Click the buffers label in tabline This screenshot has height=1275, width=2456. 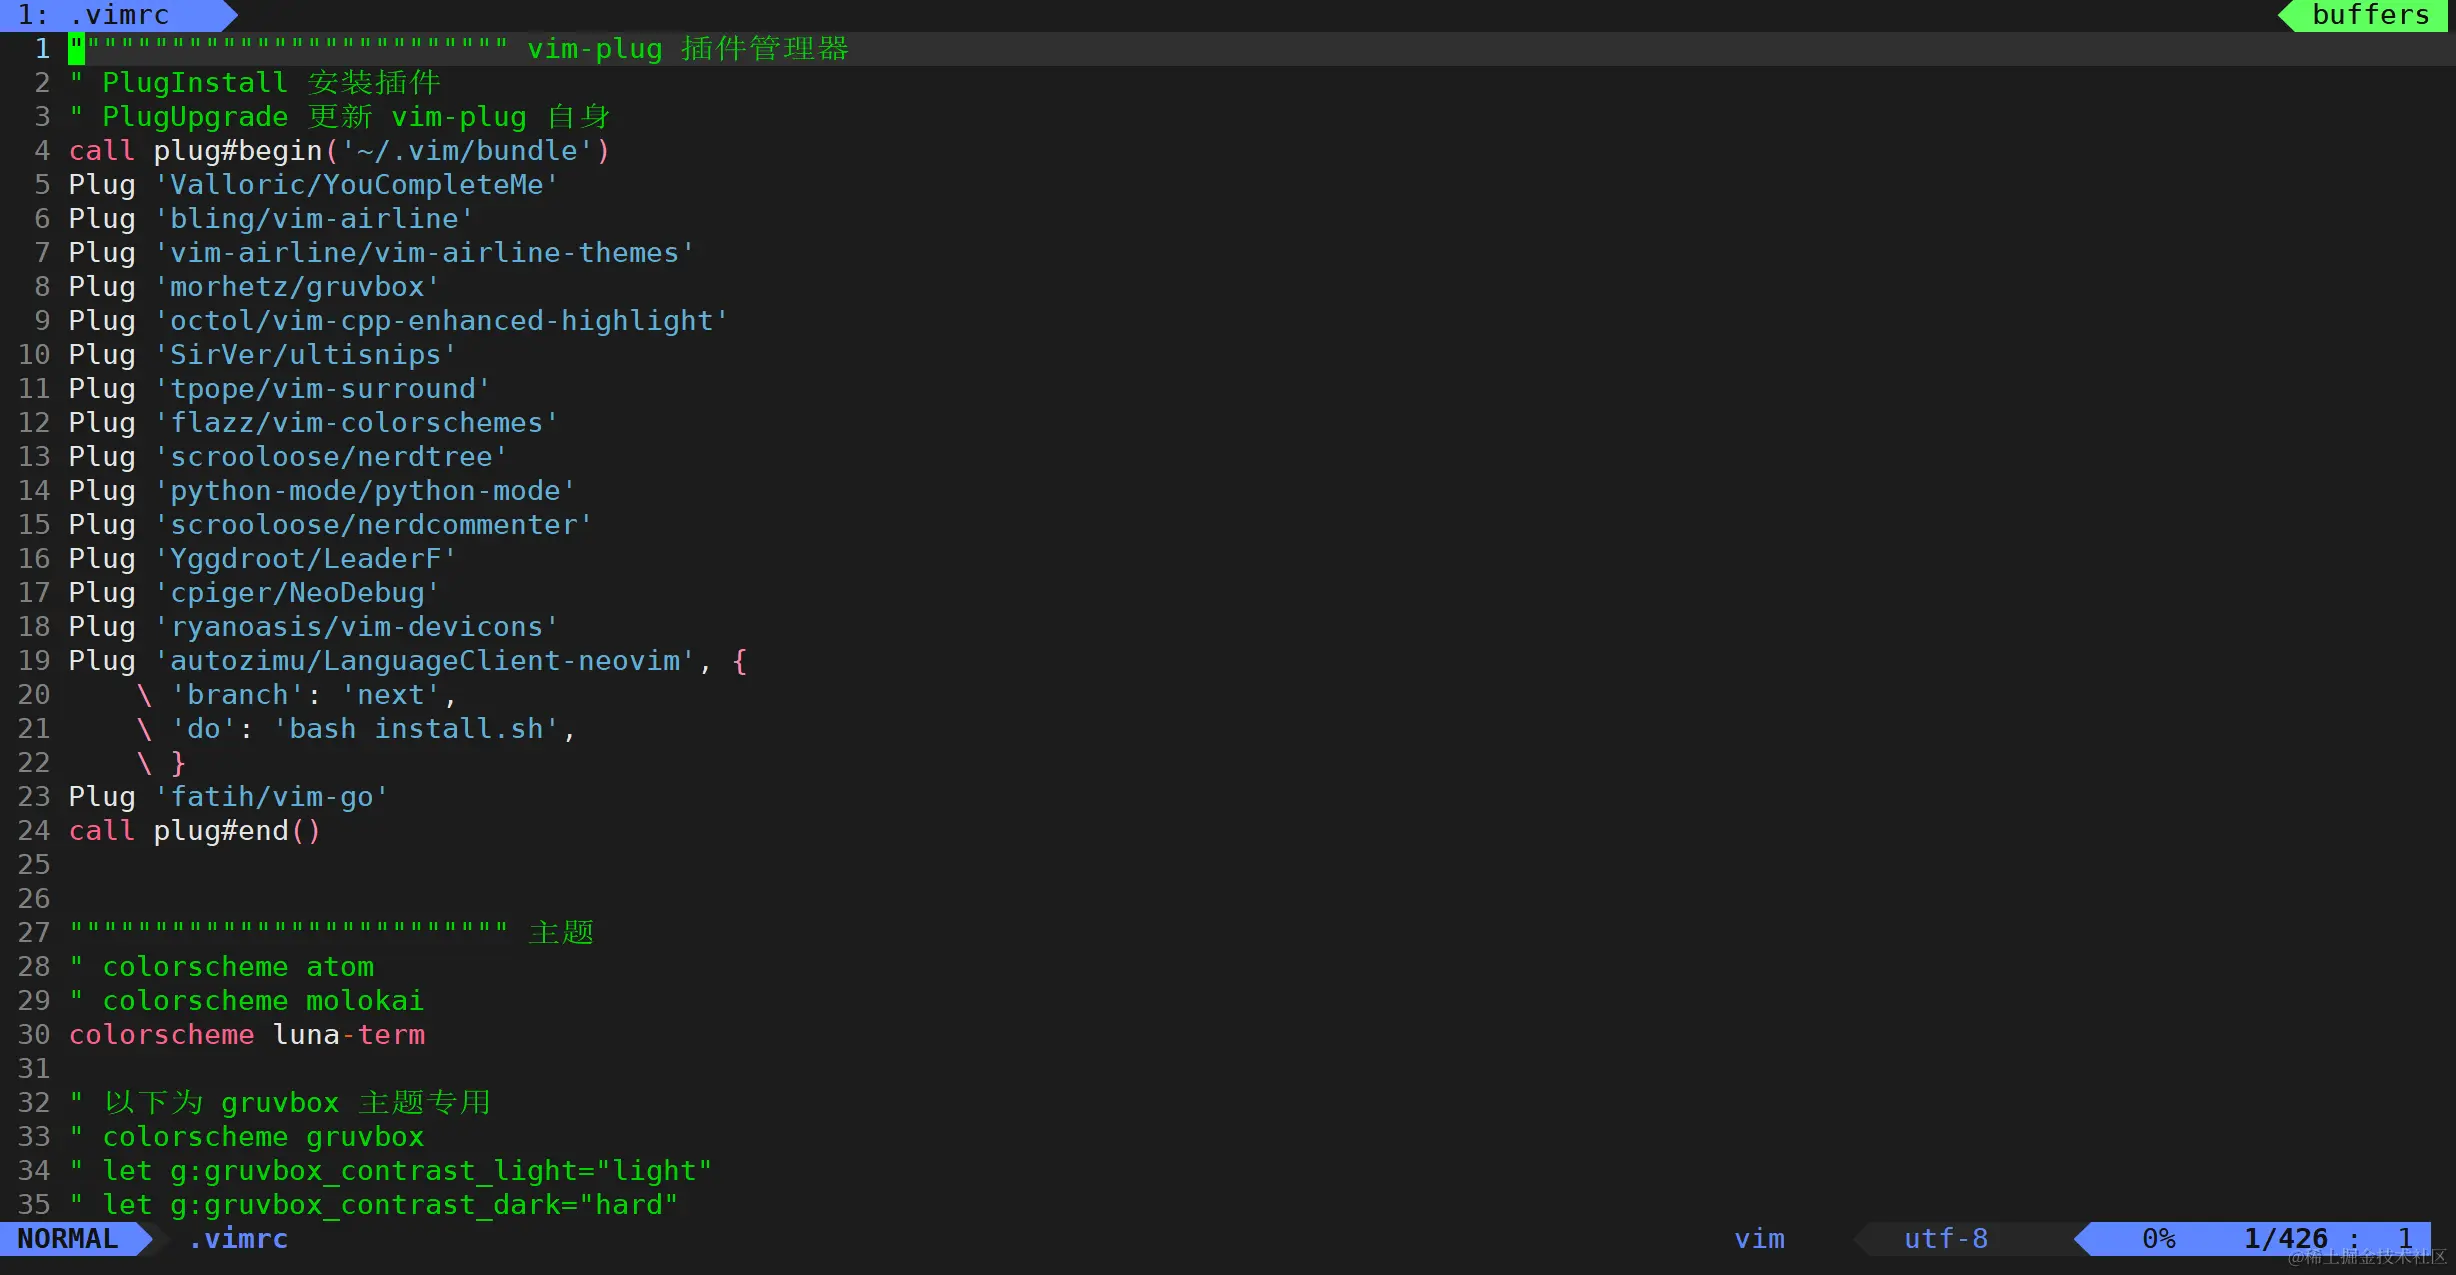[2370, 15]
